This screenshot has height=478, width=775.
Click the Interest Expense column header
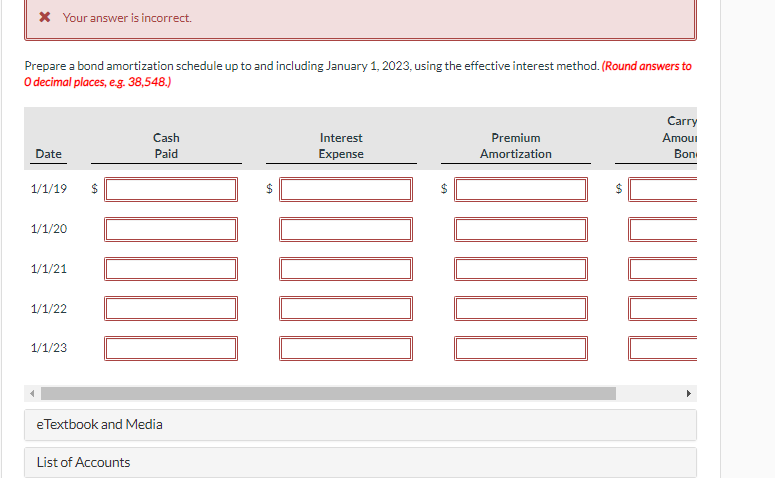341,146
